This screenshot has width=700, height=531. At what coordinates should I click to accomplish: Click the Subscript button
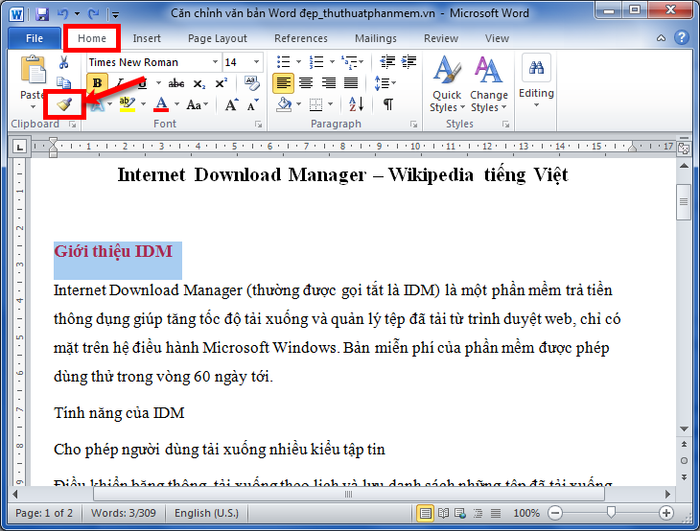click(x=199, y=83)
